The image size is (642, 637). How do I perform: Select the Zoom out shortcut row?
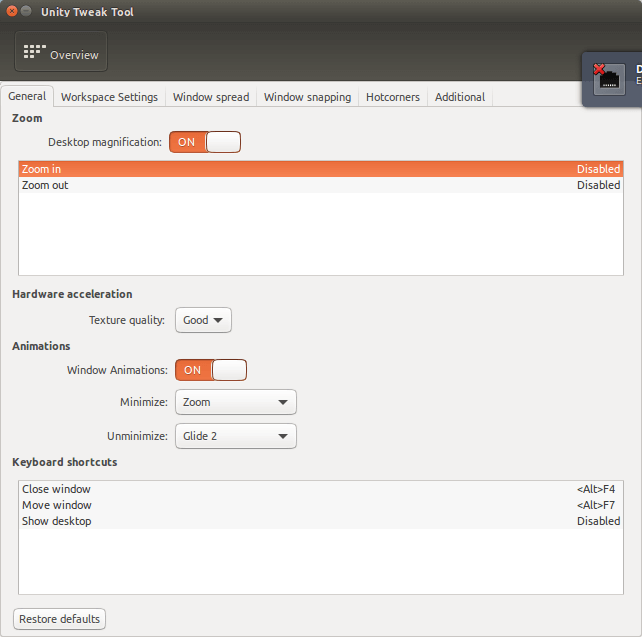click(321, 185)
